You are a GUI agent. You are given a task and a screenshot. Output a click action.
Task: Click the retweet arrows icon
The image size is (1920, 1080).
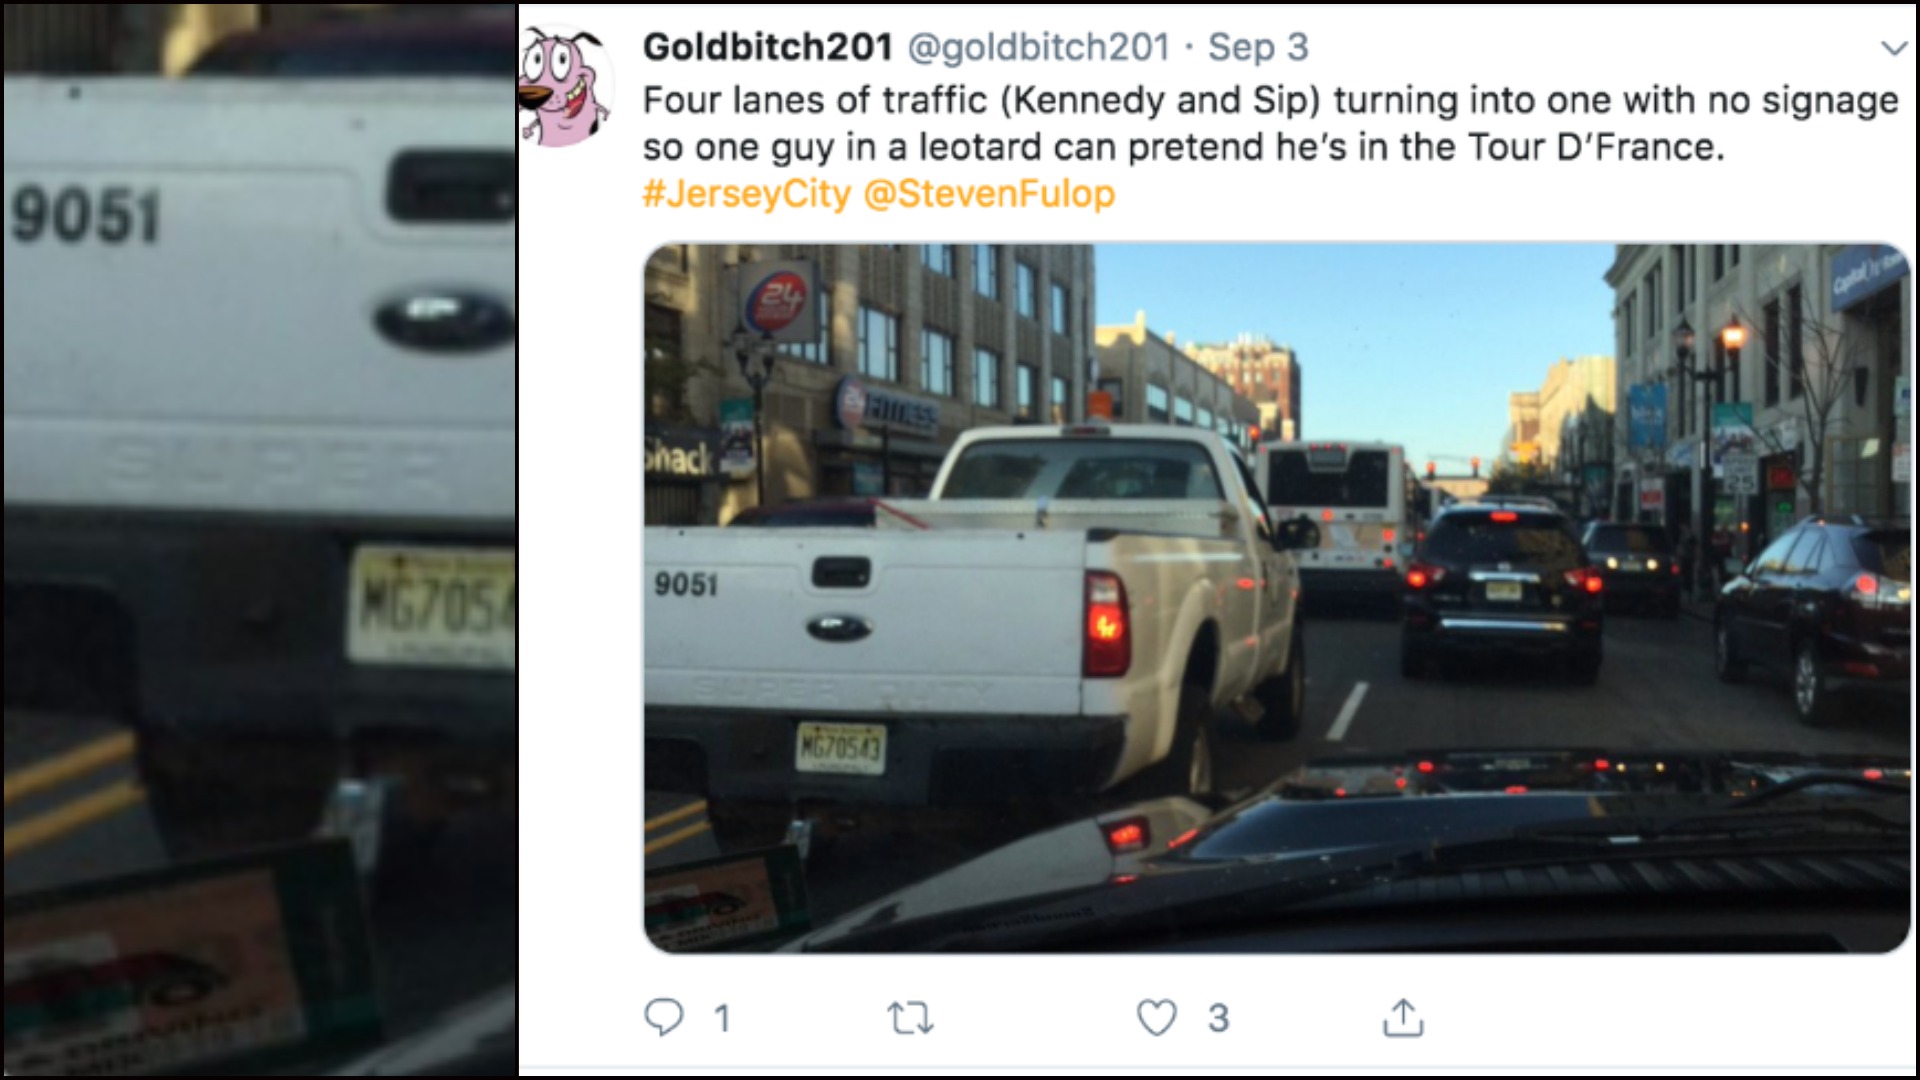point(910,1018)
